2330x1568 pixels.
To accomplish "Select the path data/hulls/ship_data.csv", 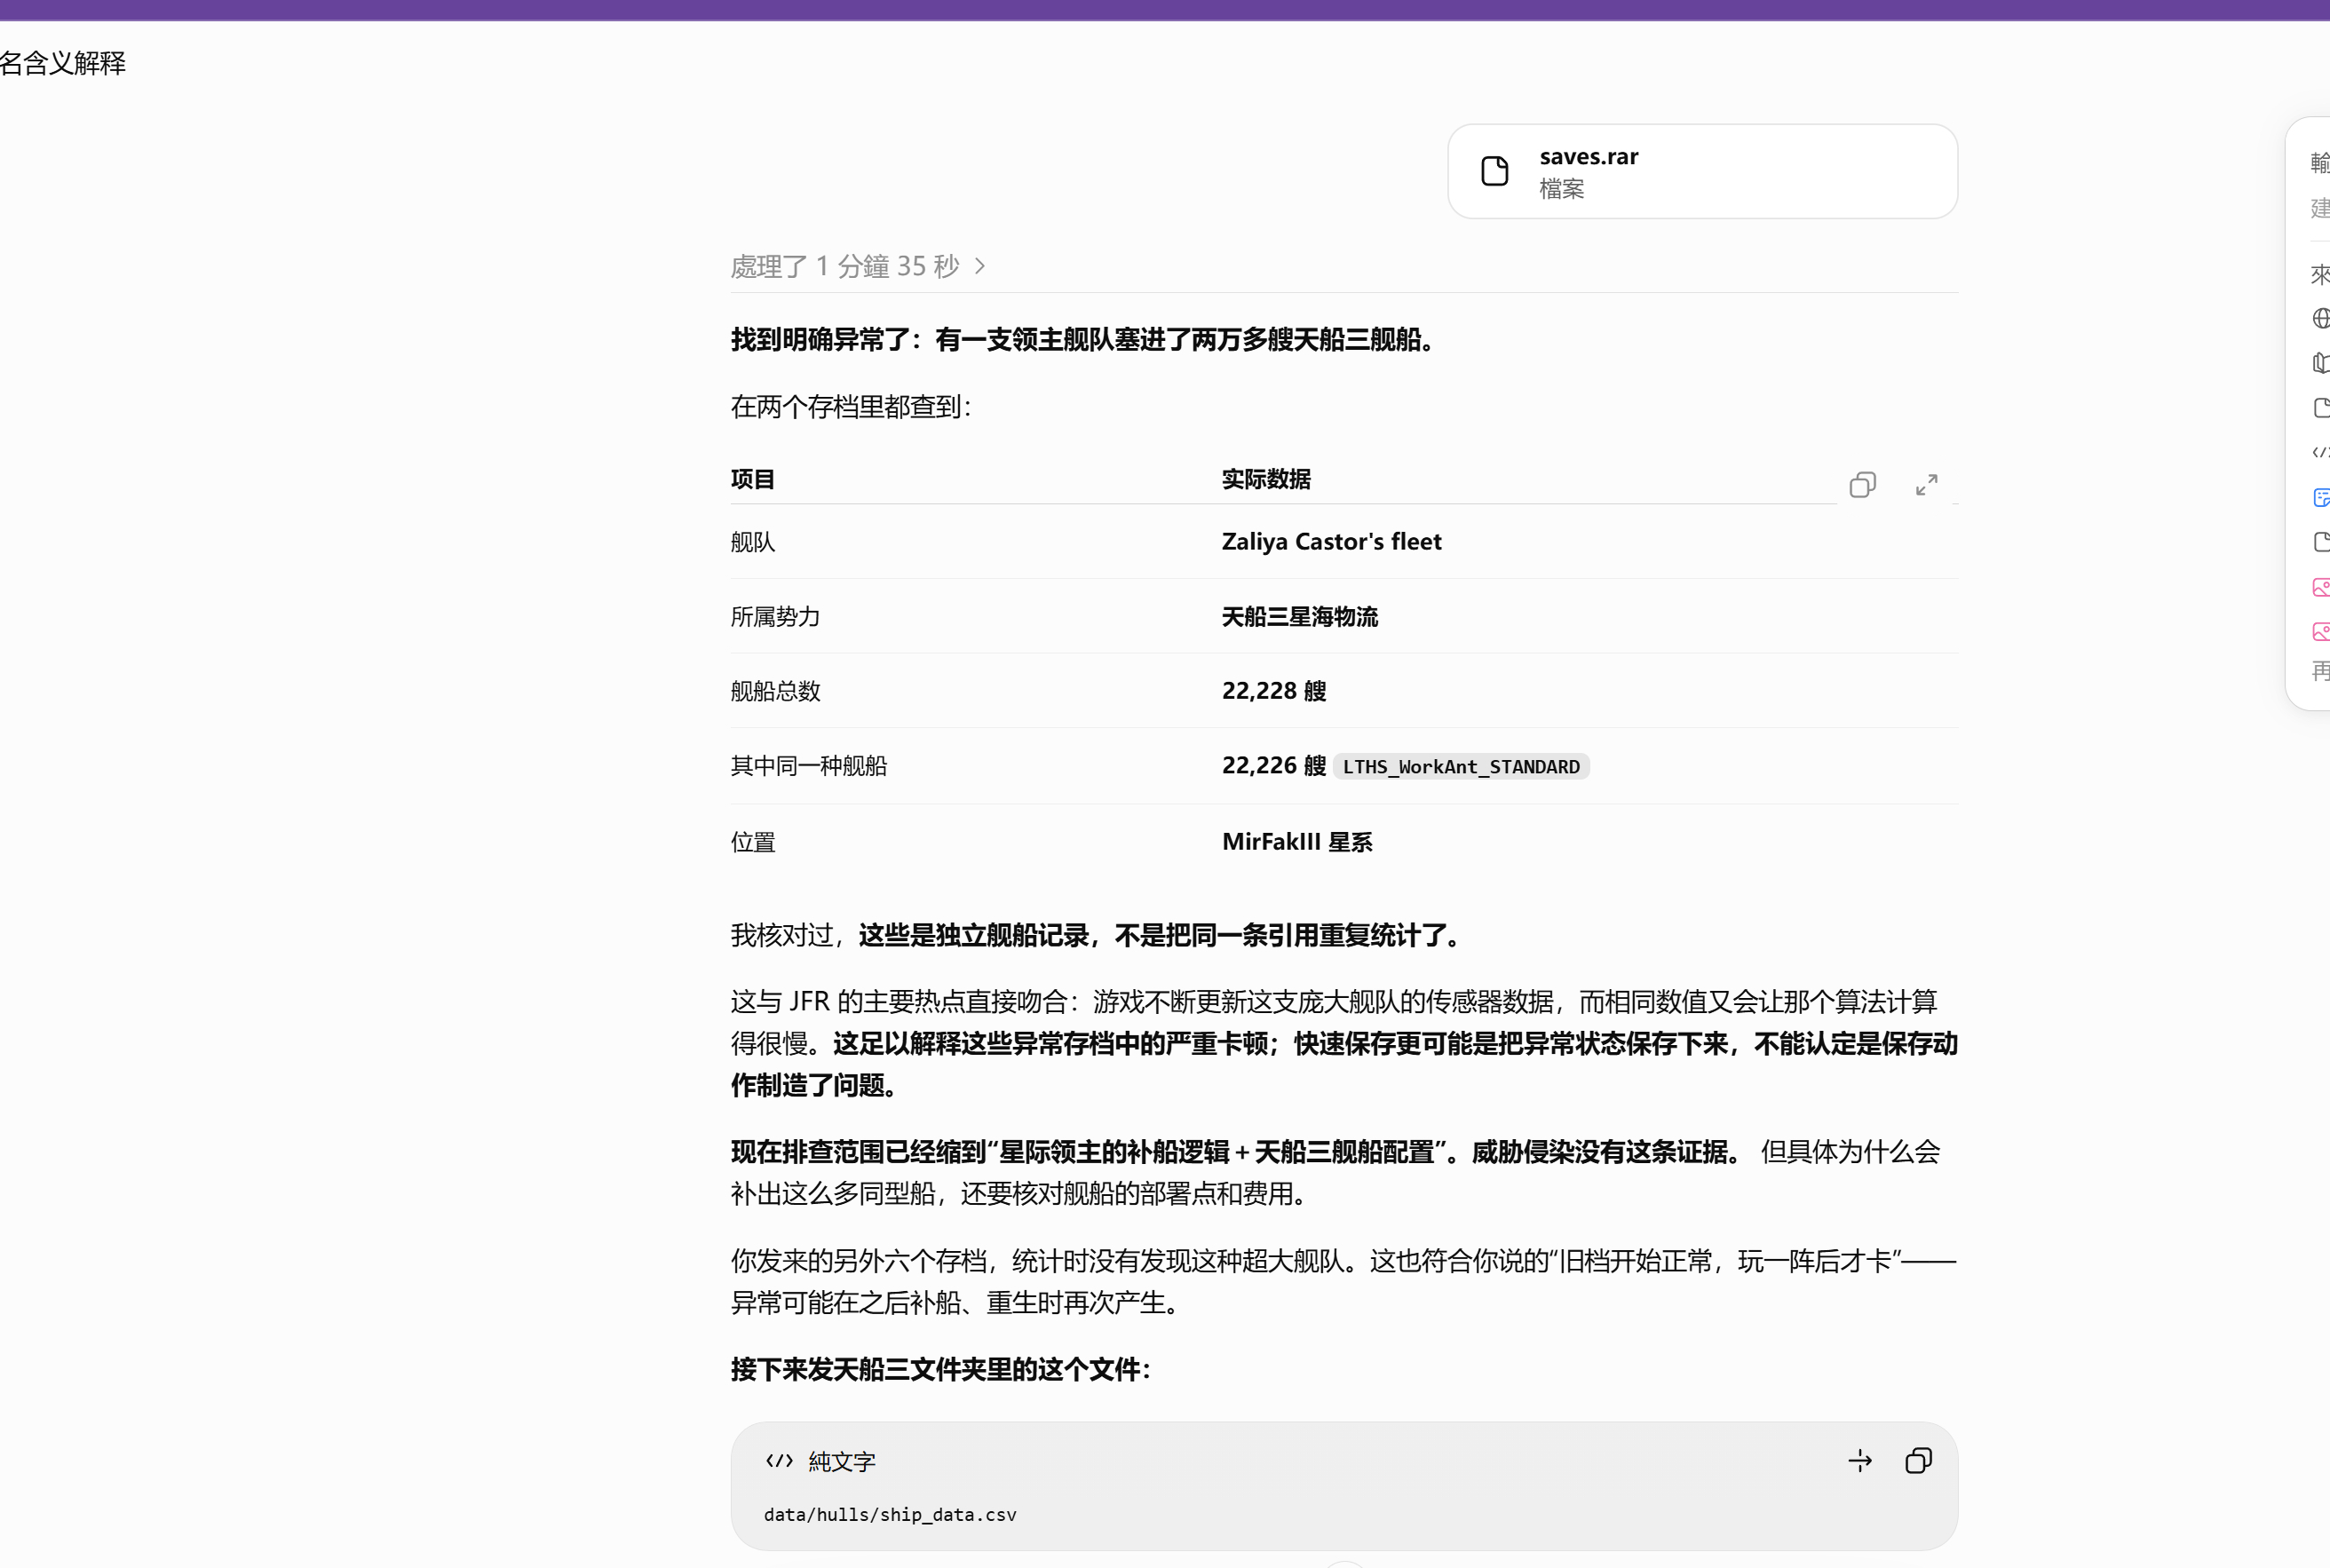I will point(890,1515).
